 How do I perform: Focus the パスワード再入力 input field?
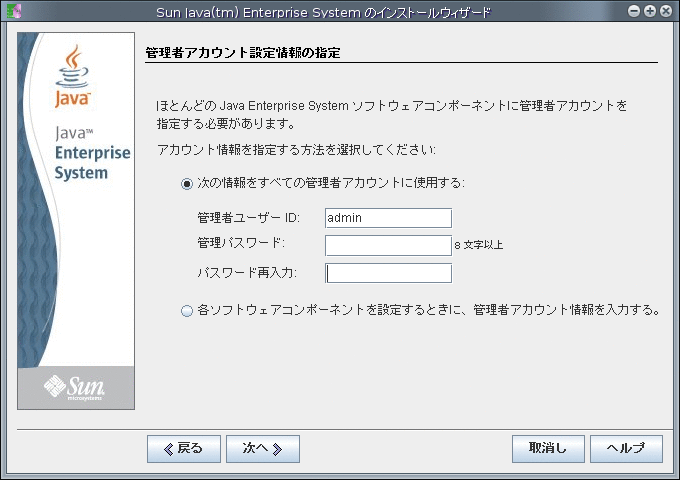[x=388, y=273]
